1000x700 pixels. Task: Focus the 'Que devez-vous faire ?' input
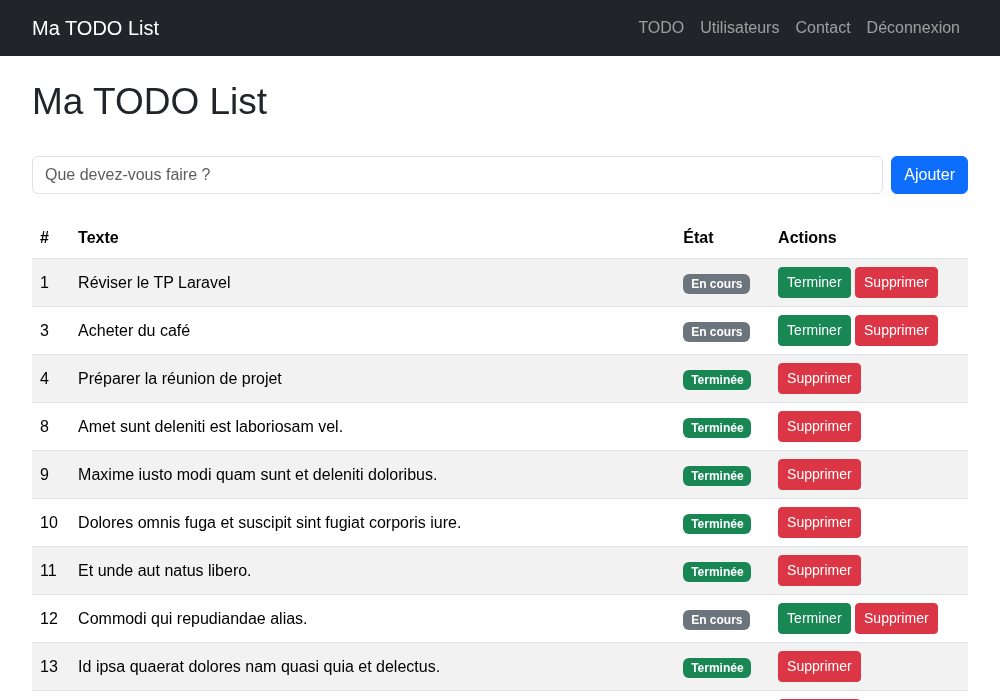tap(457, 175)
